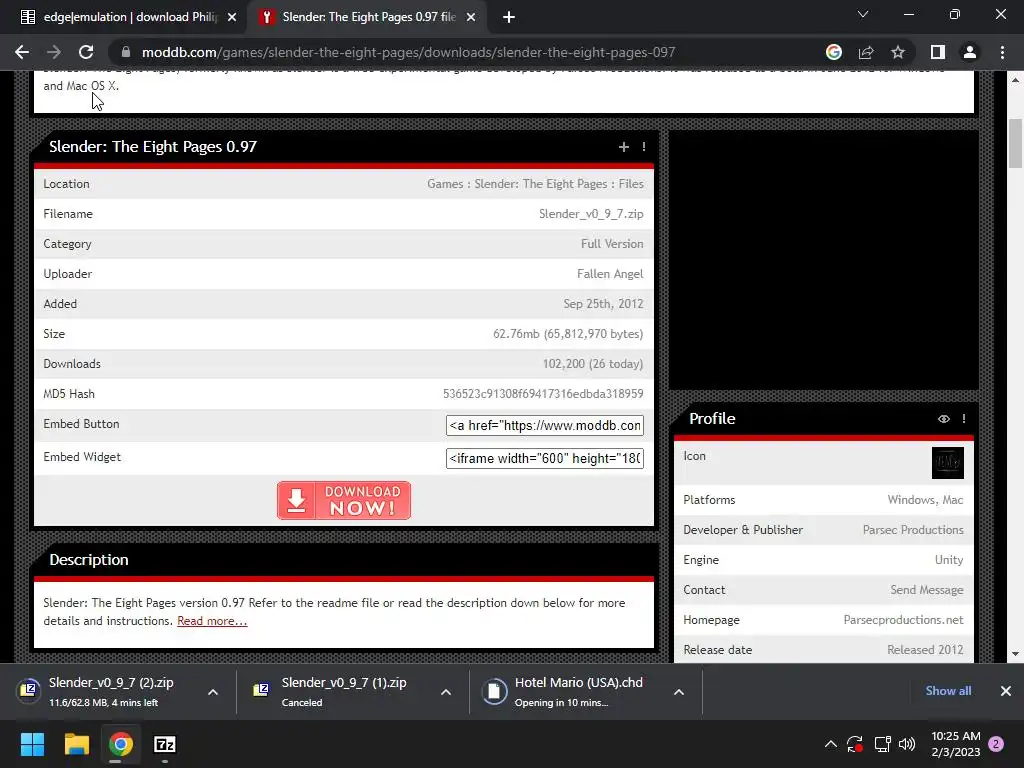
Task: Click Full Version category link
Action: (x=612, y=244)
